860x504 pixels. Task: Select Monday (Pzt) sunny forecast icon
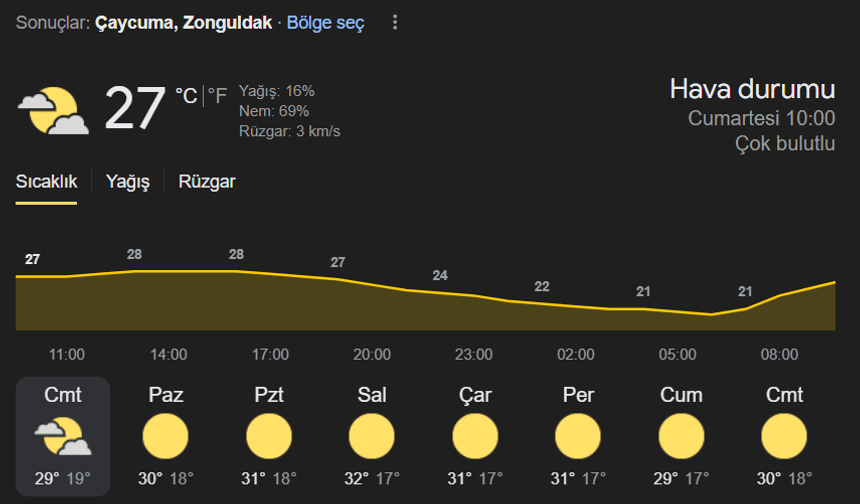coord(269,437)
